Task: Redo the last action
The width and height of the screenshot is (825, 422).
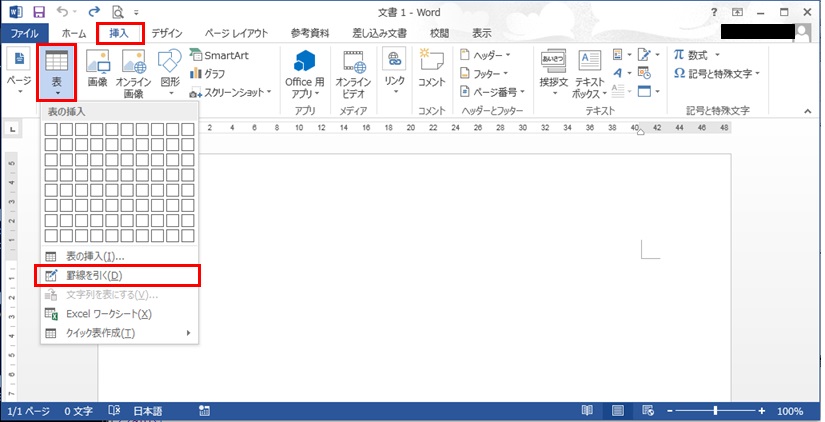Action: pos(94,12)
